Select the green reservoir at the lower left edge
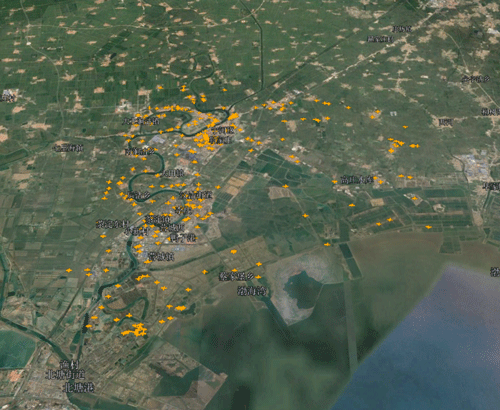The image size is (500, 410). click(15, 349)
